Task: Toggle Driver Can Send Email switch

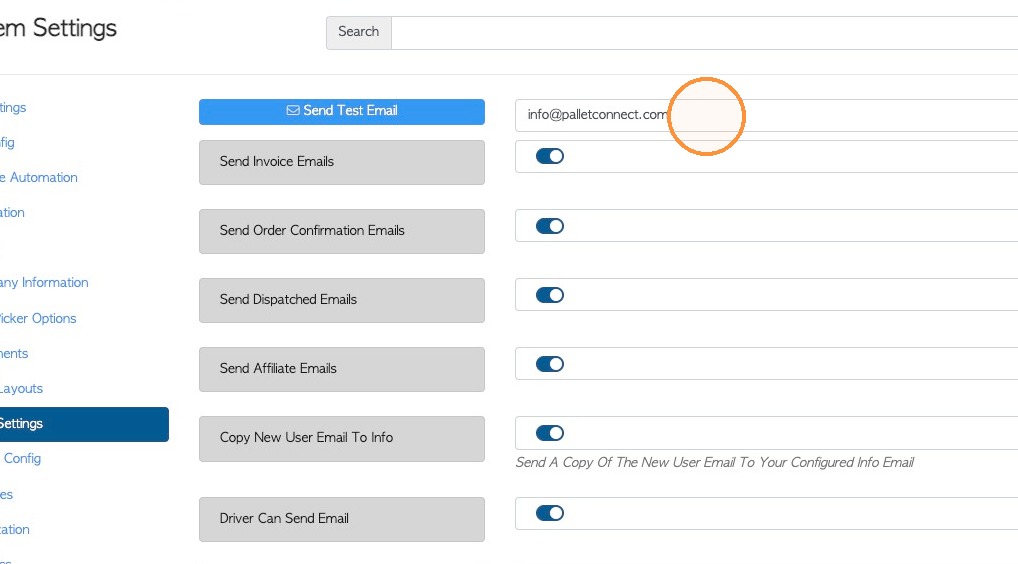Action: point(550,513)
